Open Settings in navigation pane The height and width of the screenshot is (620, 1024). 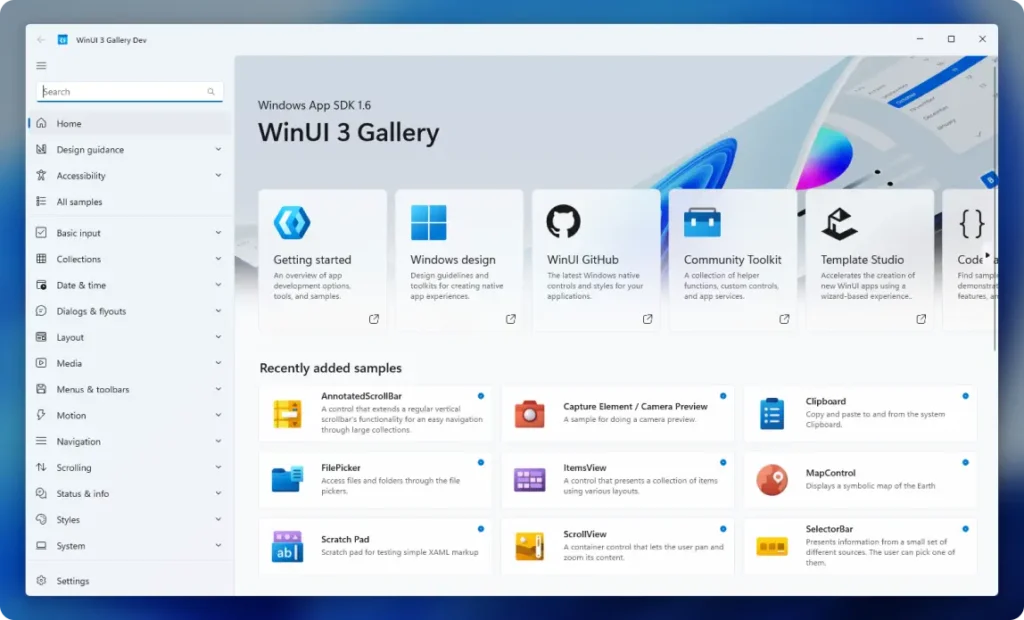pos(130,581)
